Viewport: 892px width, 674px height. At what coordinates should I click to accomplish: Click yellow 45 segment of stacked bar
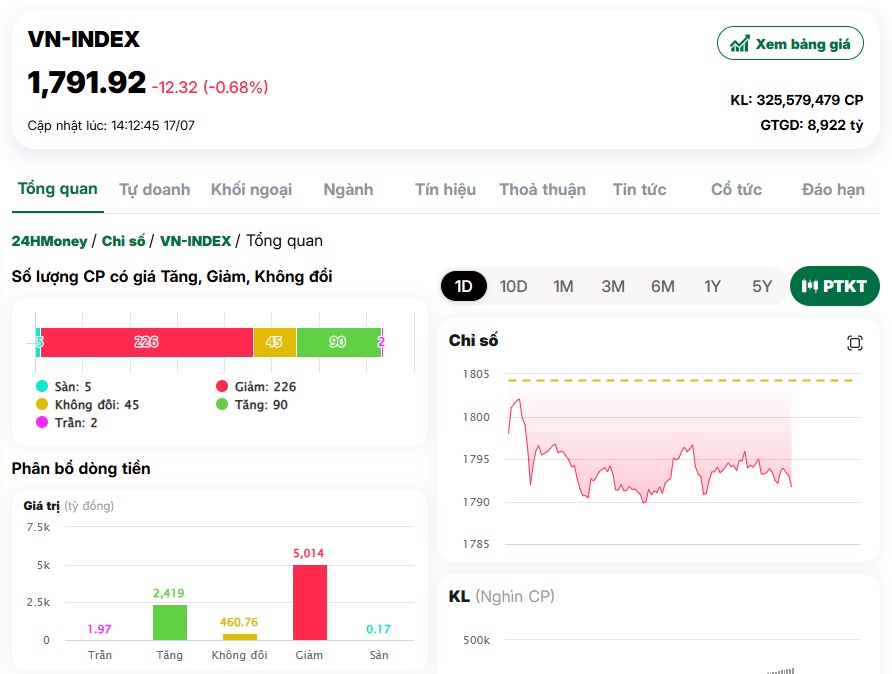click(275, 342)
